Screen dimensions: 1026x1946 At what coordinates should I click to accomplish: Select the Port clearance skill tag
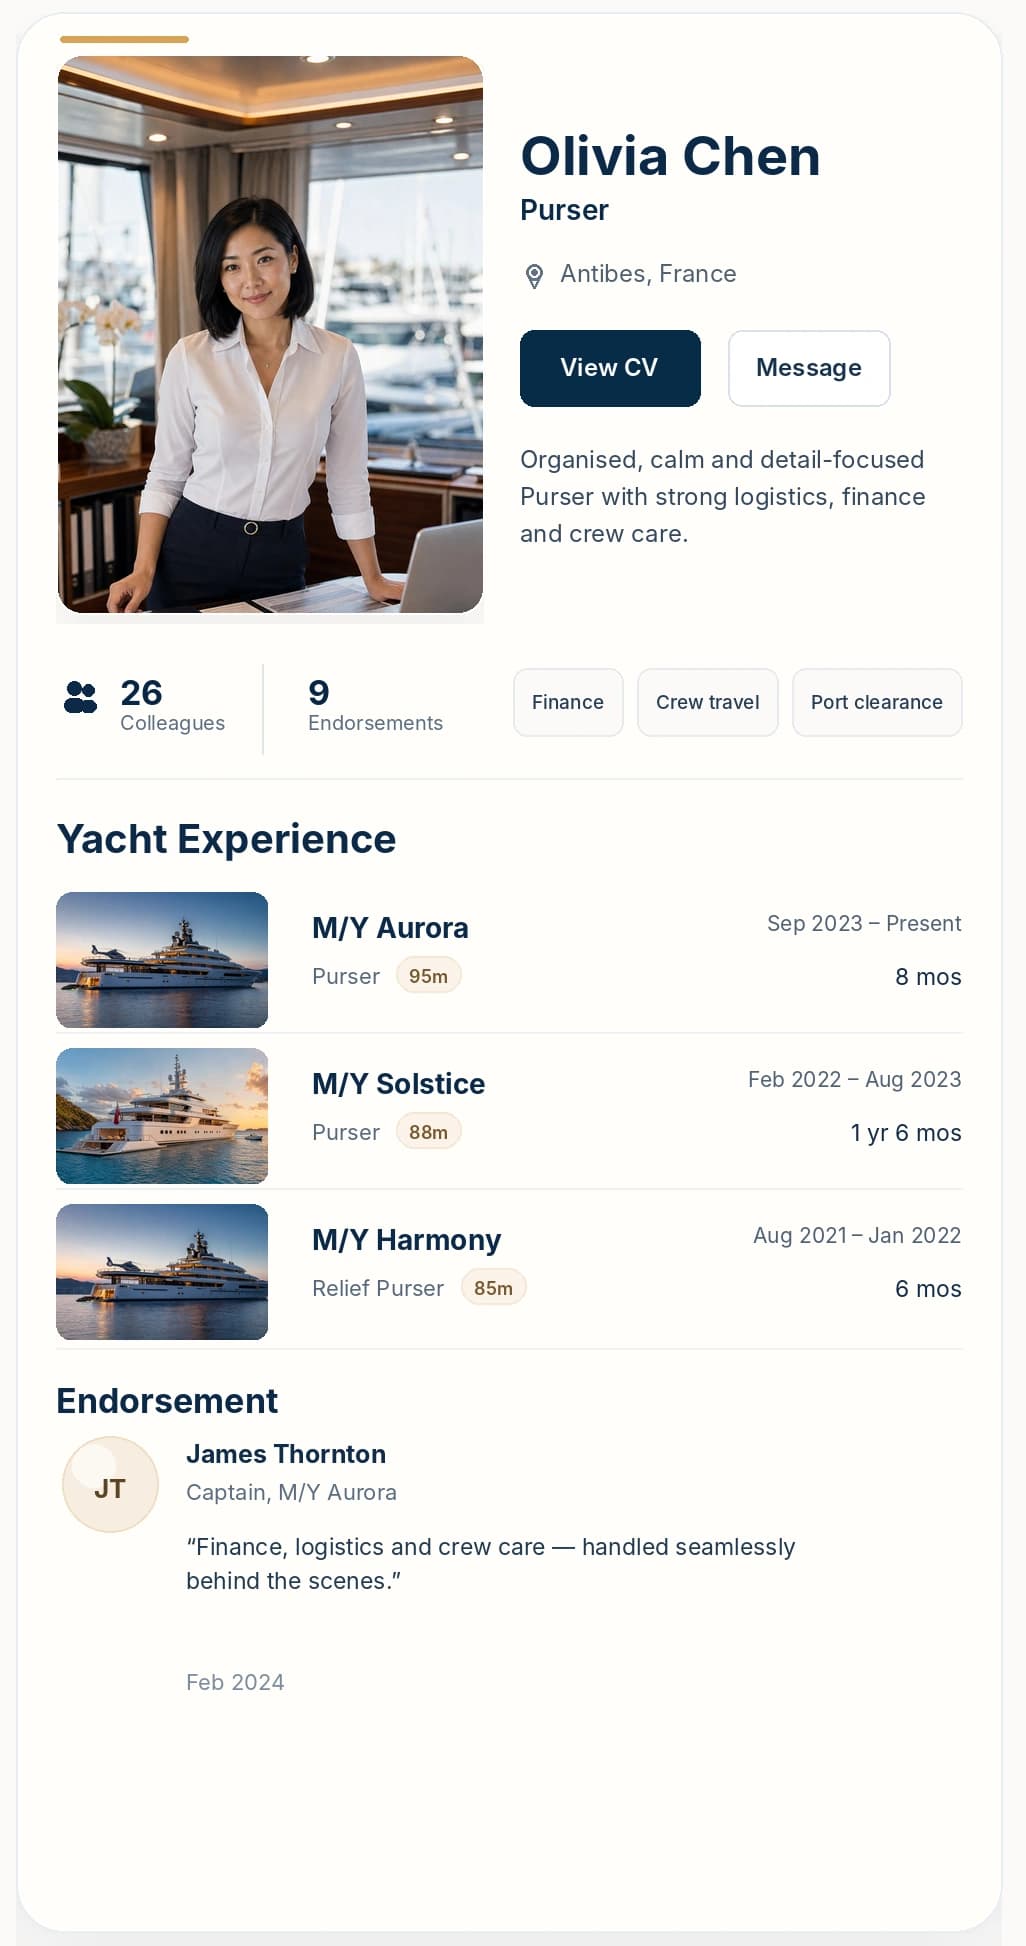pyautogui.click(x=877, y=702)
